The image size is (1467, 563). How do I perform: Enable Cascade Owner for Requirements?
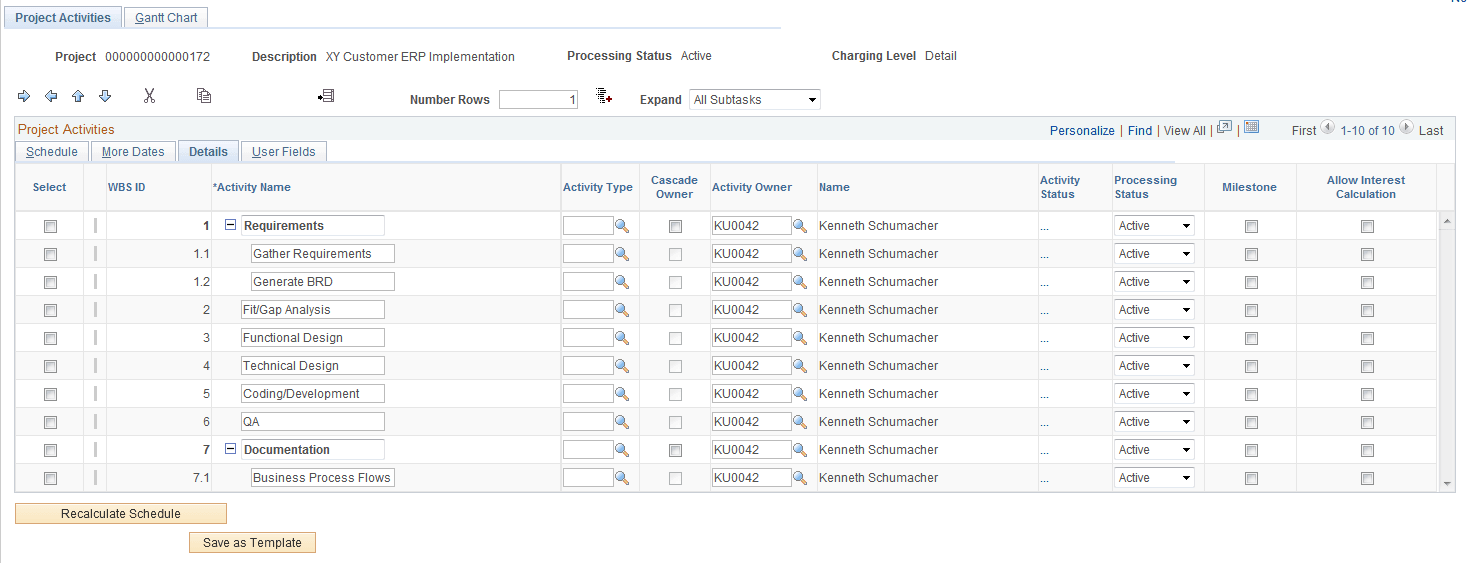[675, 227]
